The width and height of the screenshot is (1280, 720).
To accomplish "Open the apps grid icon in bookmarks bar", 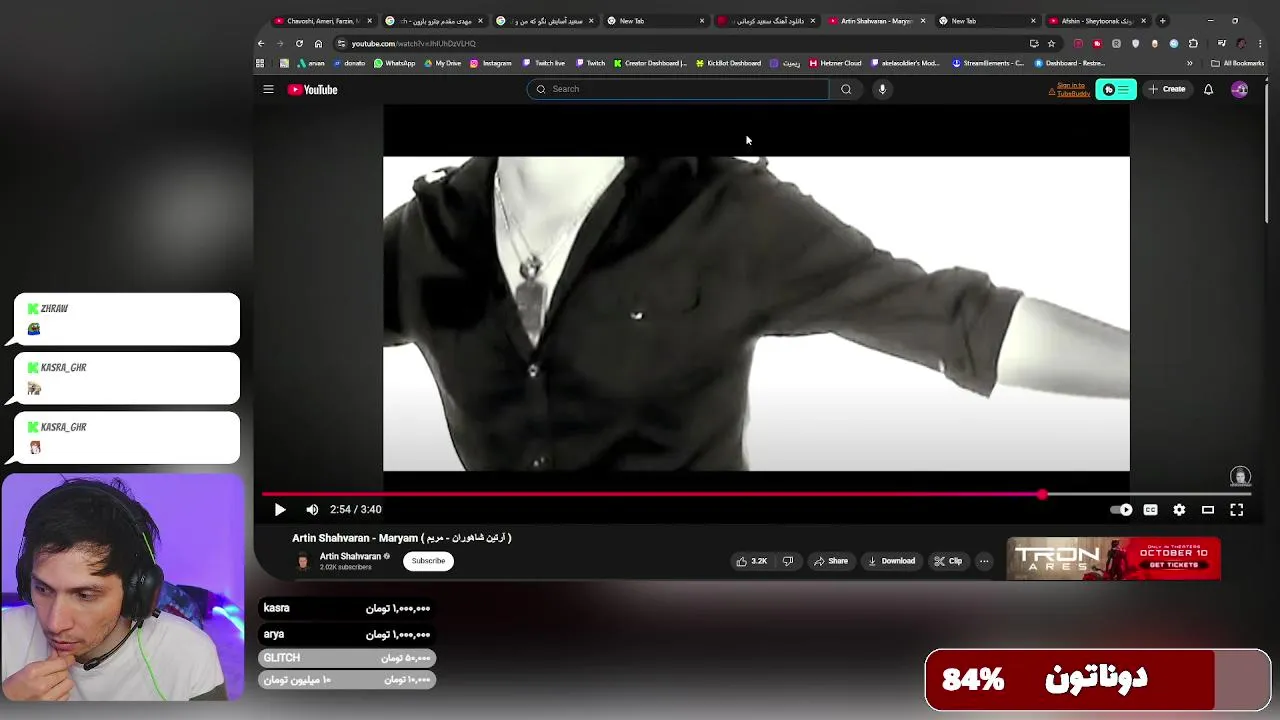I will [260, 63].
